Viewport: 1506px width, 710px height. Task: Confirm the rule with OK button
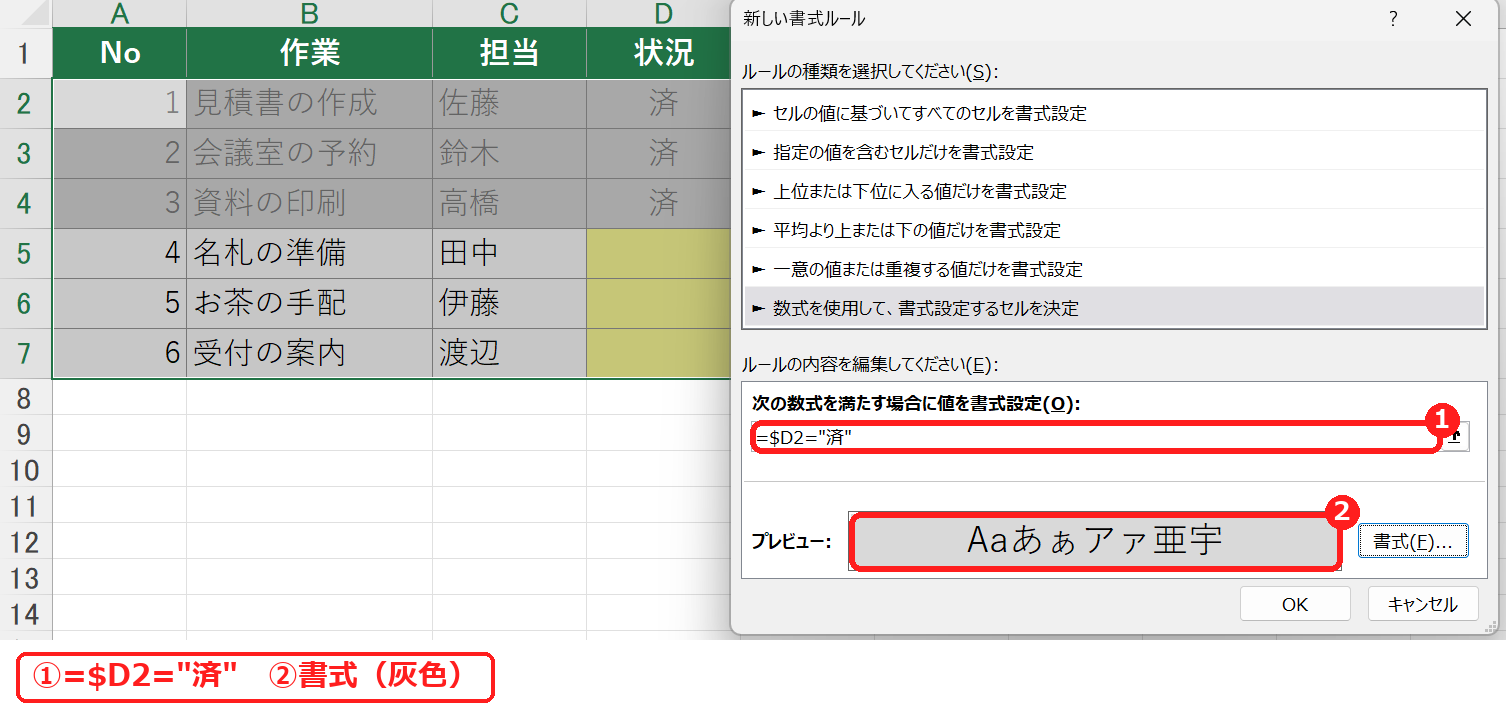point(1295,604)
